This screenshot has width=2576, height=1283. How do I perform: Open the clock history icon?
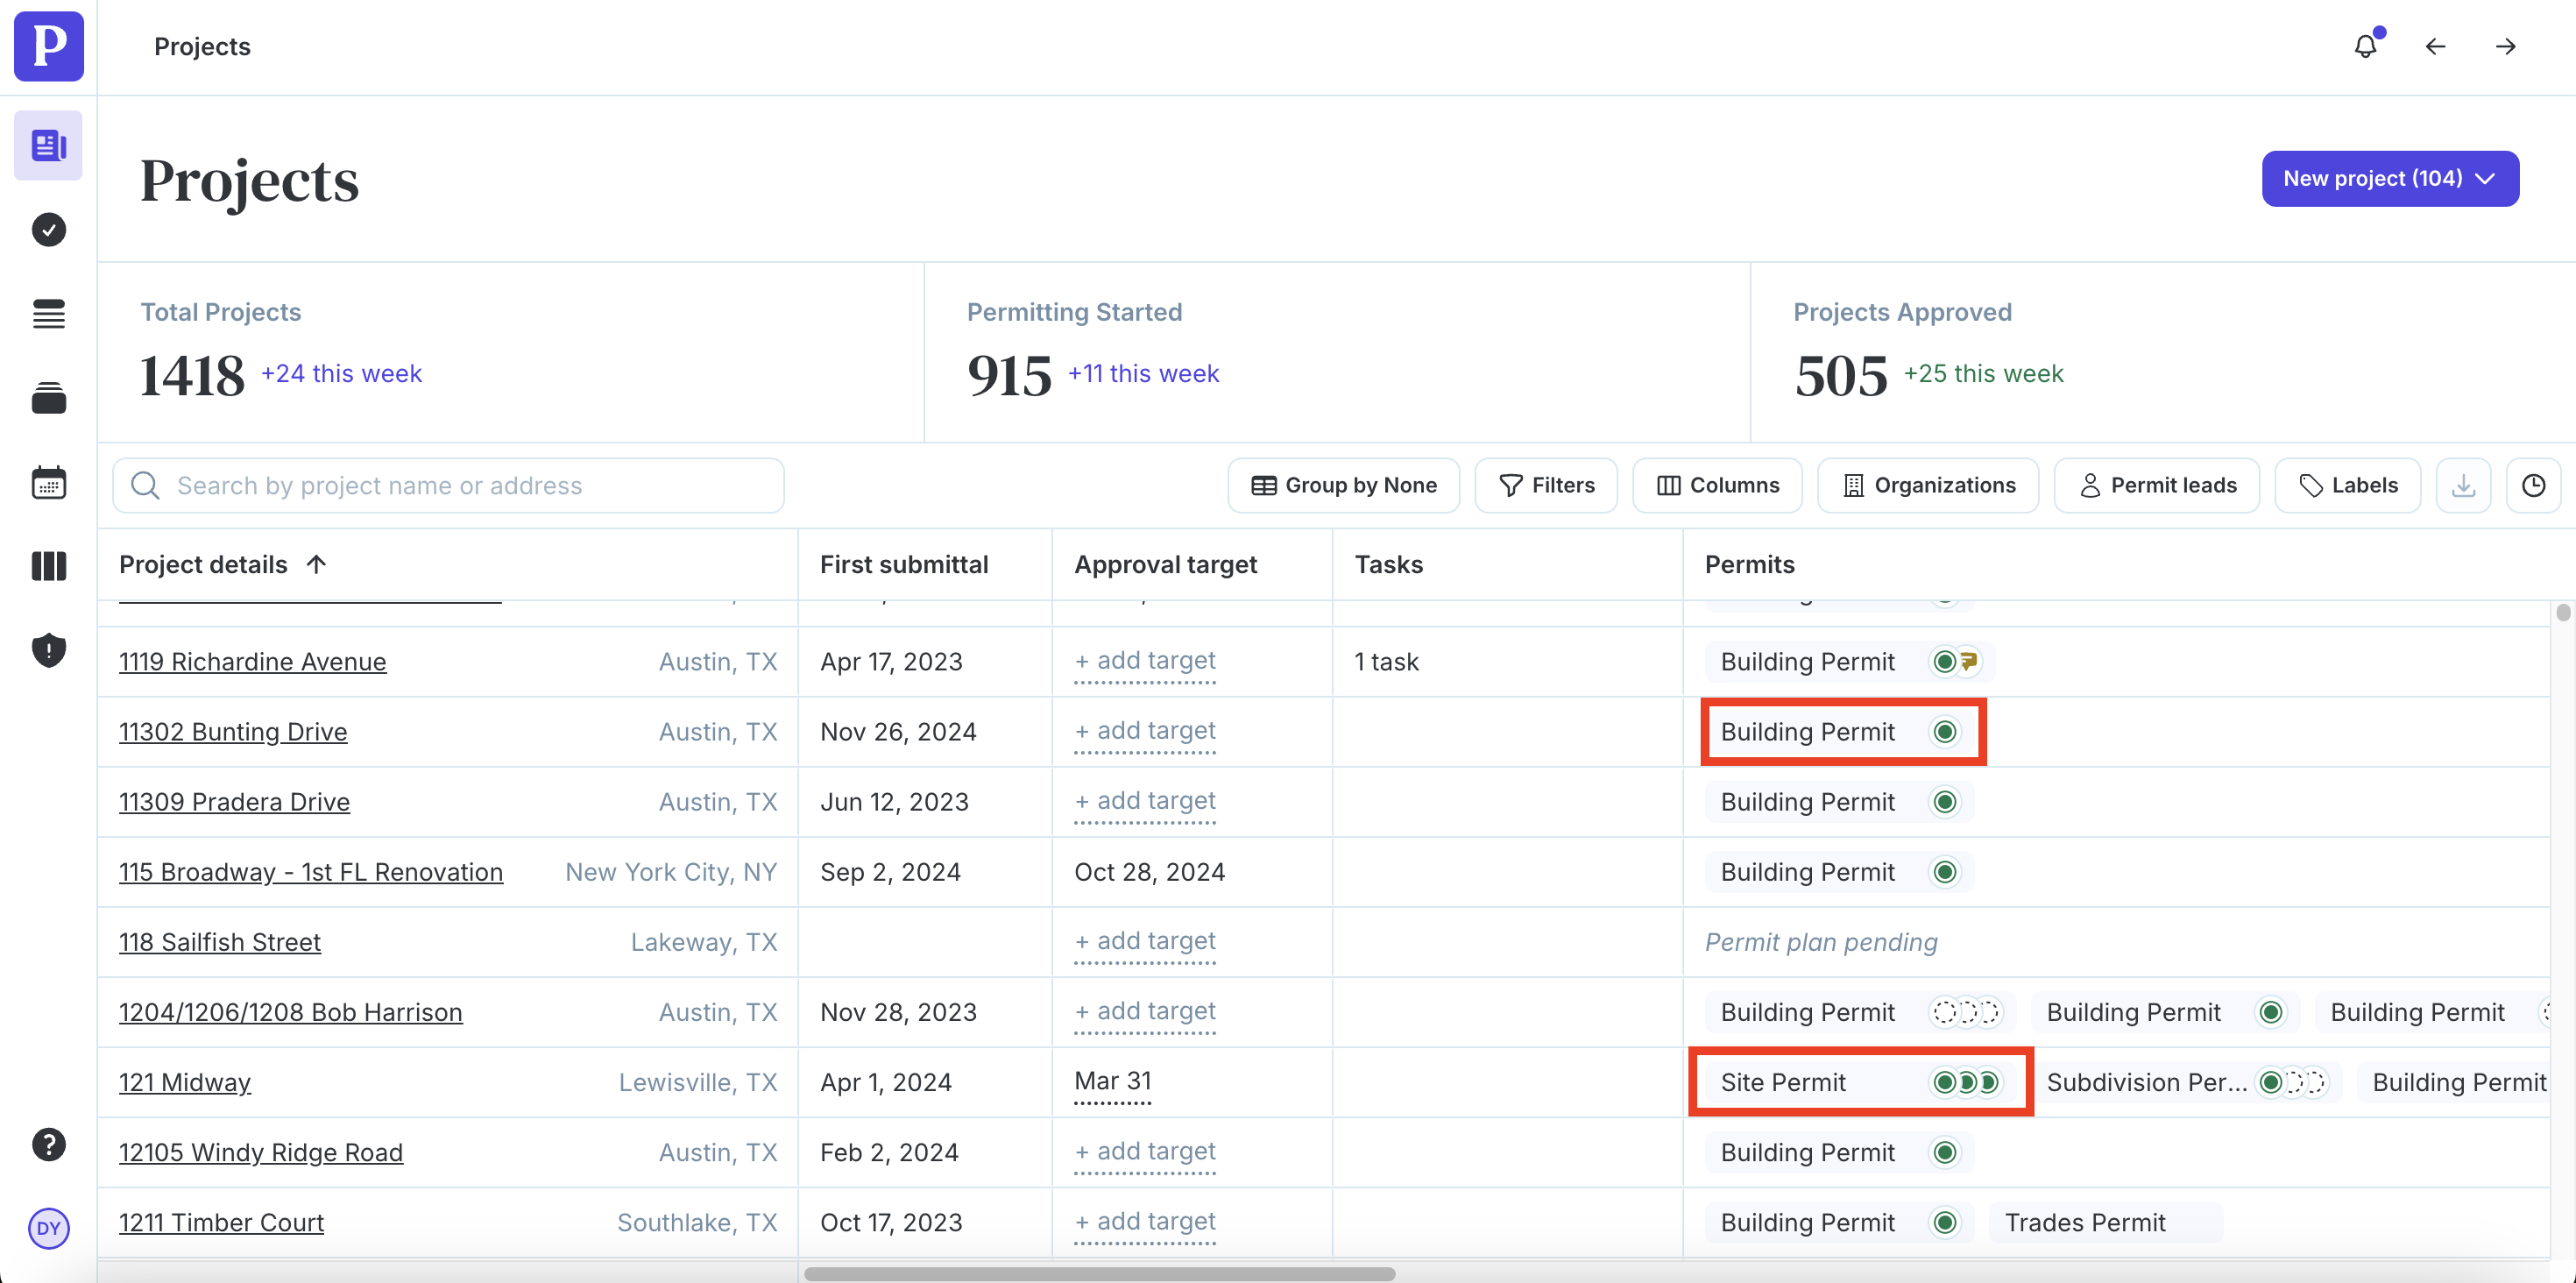click(2533, 485)
